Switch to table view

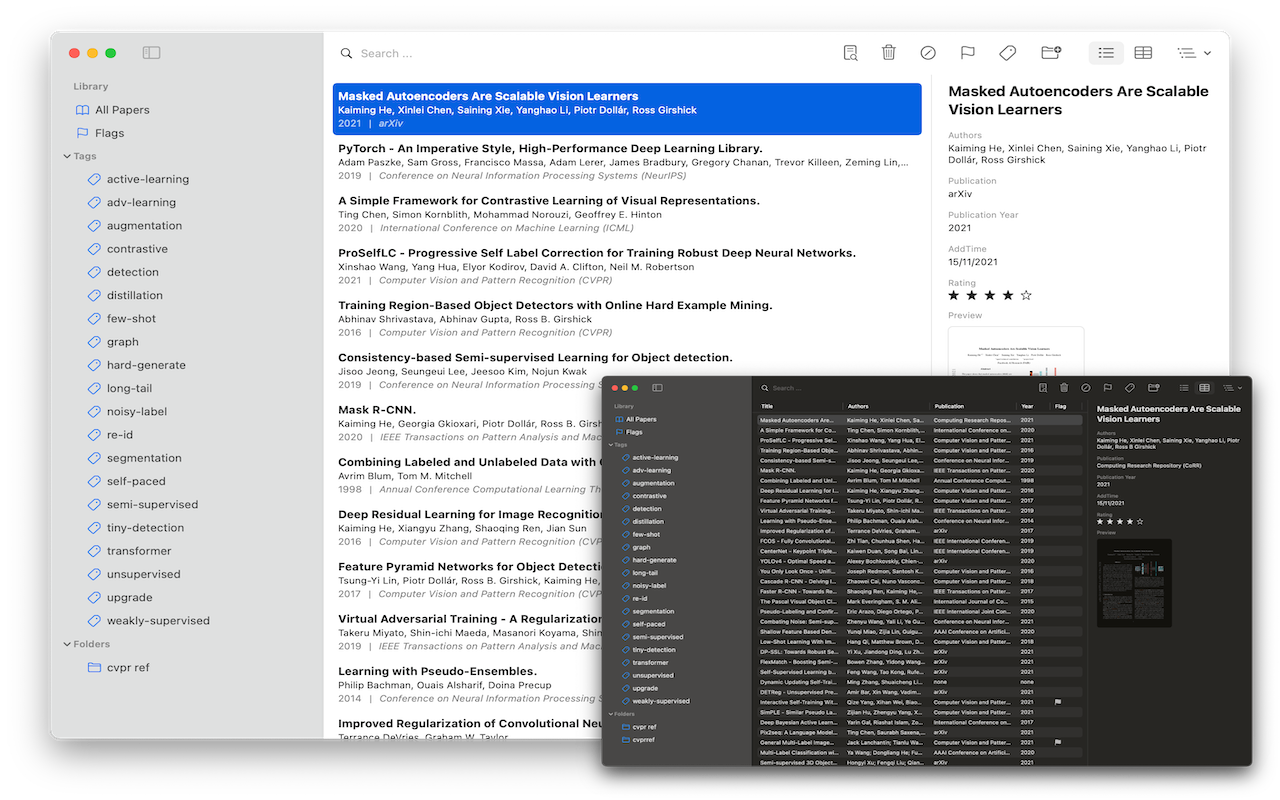[x=1143, y=52]
